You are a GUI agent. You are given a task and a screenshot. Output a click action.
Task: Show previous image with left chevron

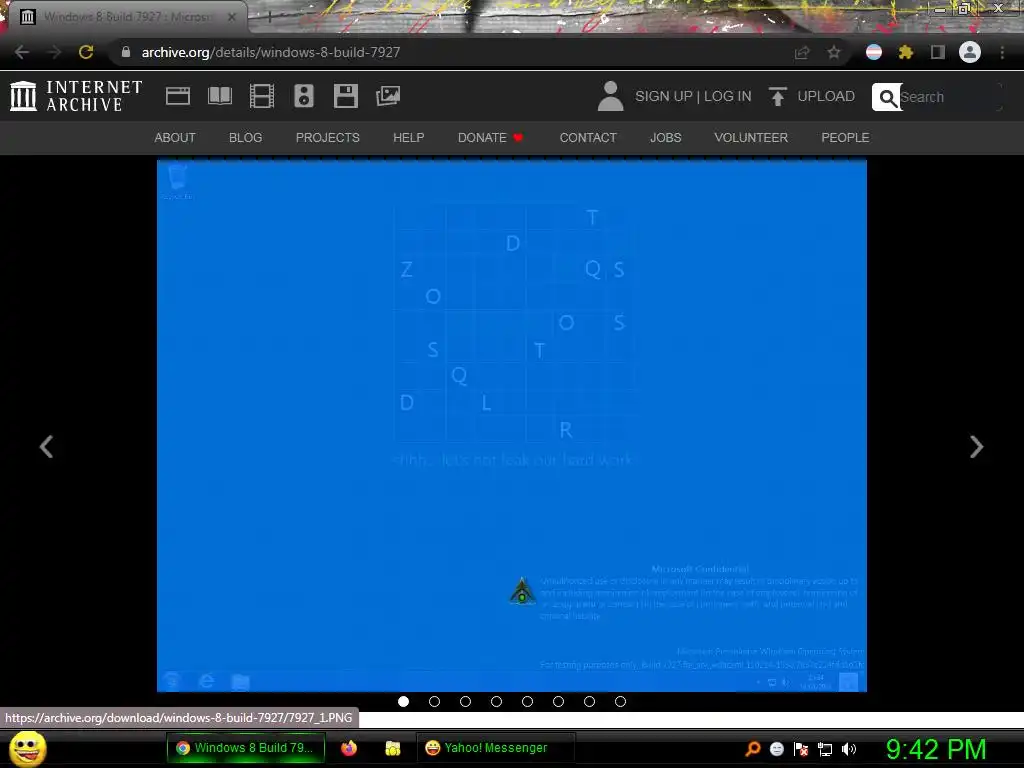pos(46,447)
